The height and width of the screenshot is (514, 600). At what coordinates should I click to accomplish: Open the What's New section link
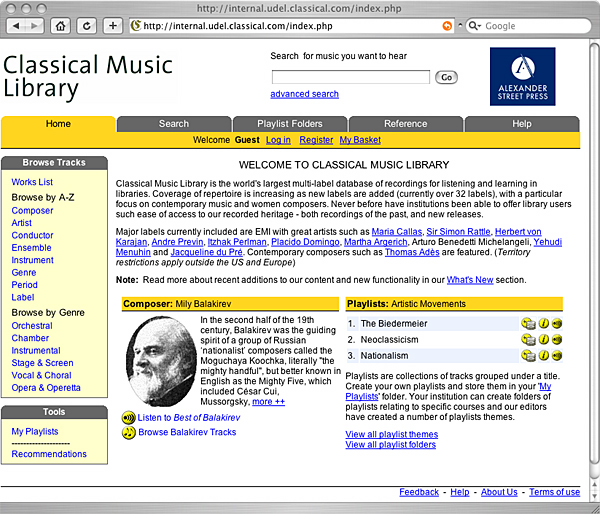(470, 280)
